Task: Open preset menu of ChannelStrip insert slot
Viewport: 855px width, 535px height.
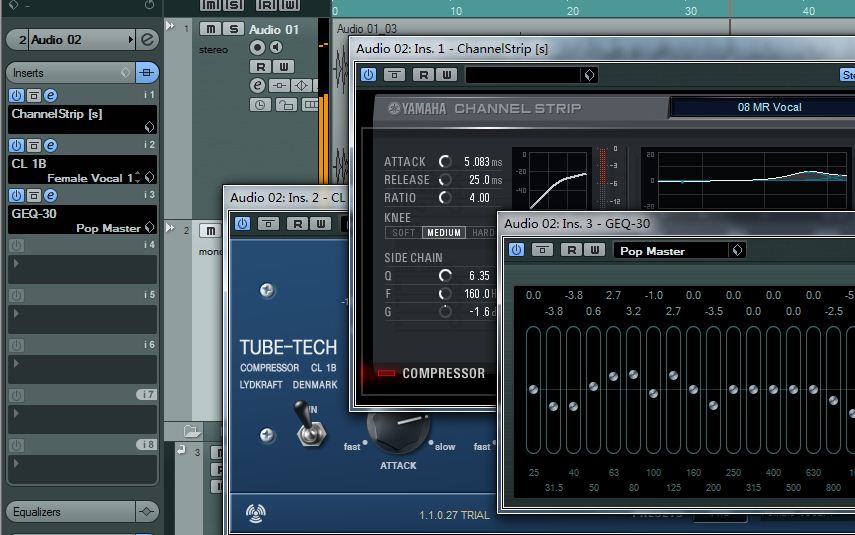Action: point(149,127)
